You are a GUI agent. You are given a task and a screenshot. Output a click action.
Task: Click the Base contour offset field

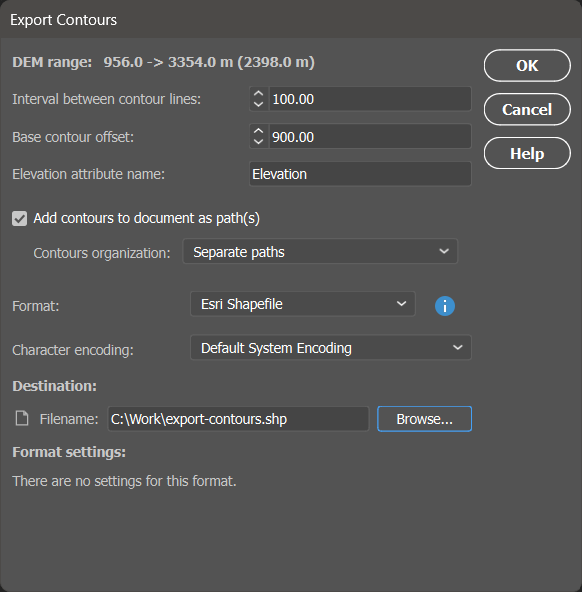tap(370, 137)
